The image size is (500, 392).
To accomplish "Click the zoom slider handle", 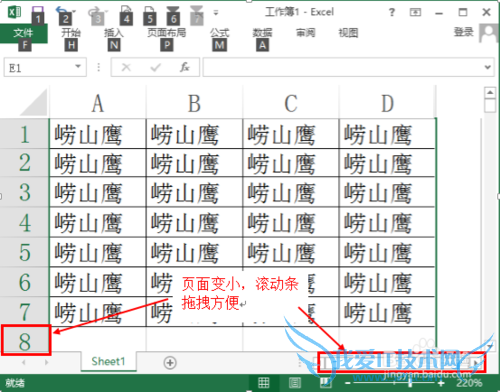I will 410,383.
